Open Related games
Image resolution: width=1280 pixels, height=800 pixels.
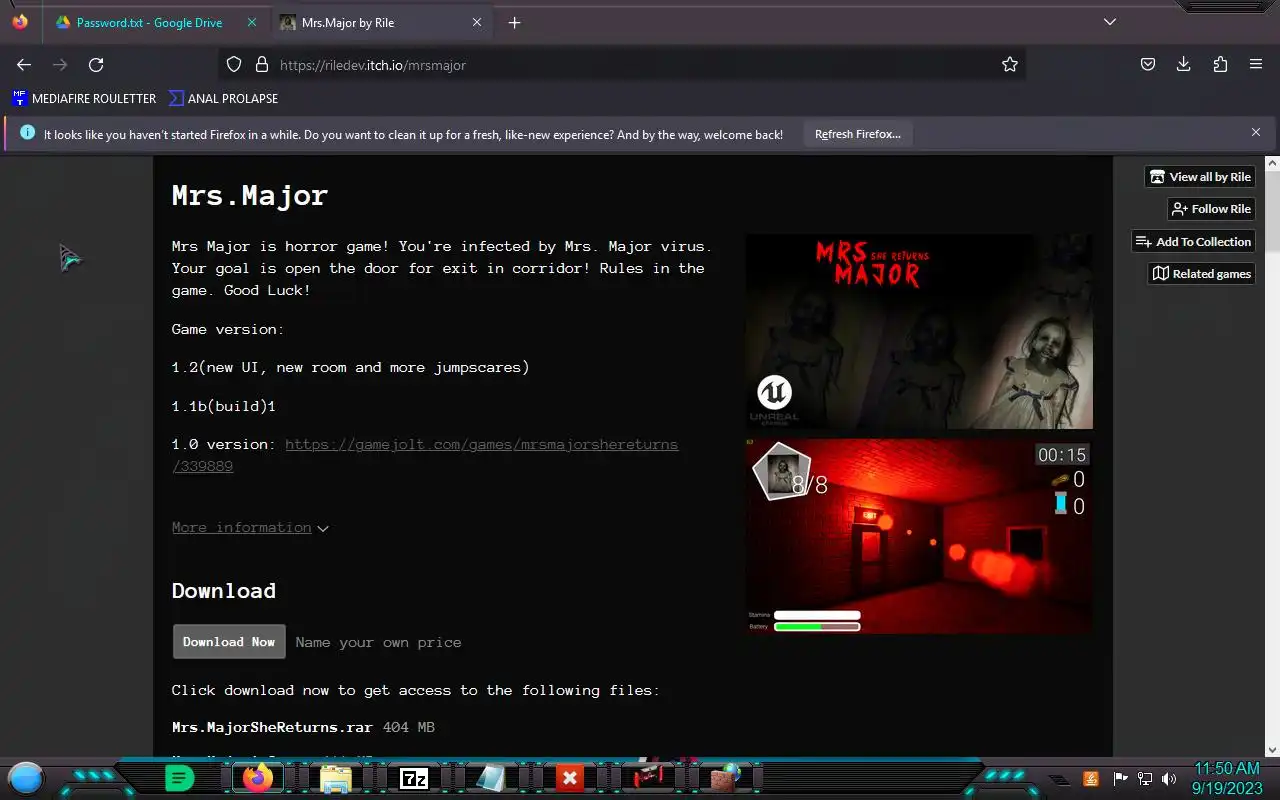pyautogui.click(x=1202, y=273)
